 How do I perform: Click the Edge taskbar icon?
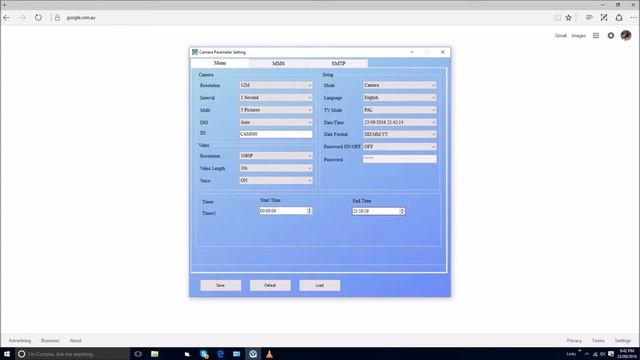pyautogui.click(x=220, y=354)
